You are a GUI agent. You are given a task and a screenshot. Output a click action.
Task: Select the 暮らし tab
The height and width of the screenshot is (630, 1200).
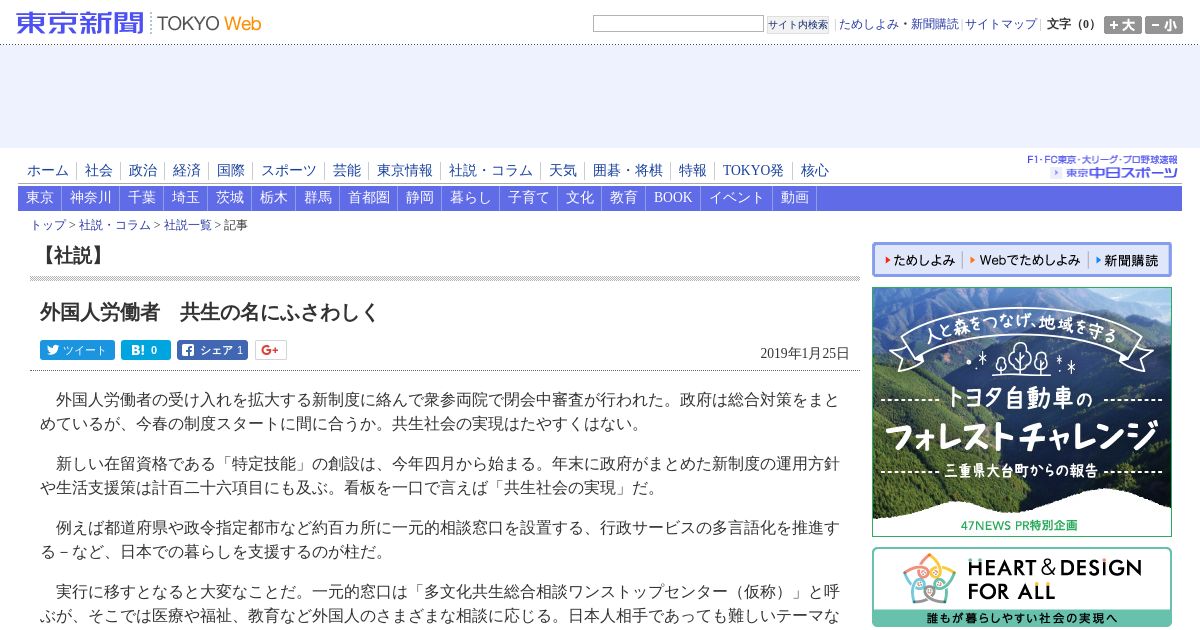tap(471, 198)
